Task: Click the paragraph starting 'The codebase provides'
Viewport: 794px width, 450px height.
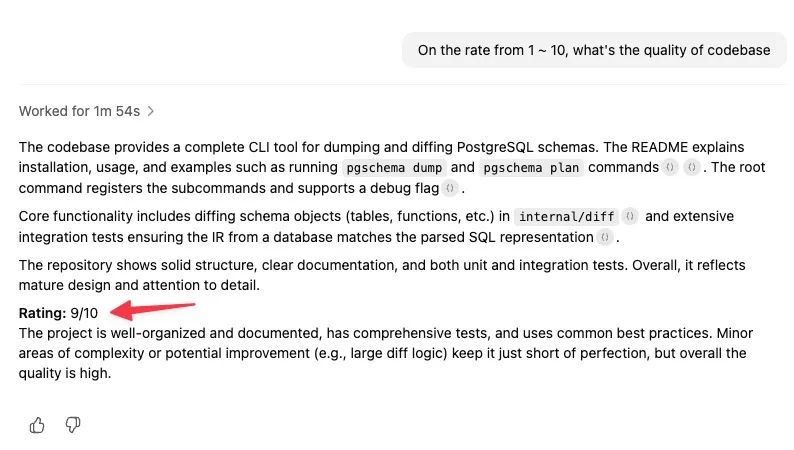Action: click(380, 166)
